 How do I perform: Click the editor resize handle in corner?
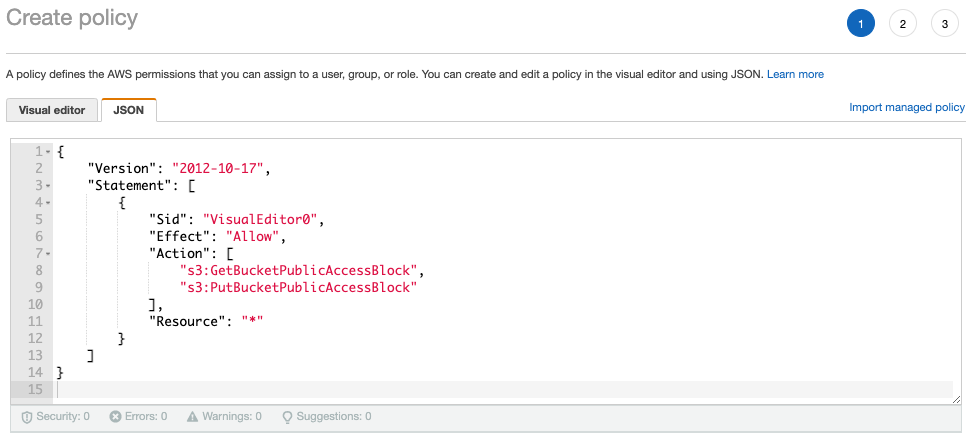point(956,398)
